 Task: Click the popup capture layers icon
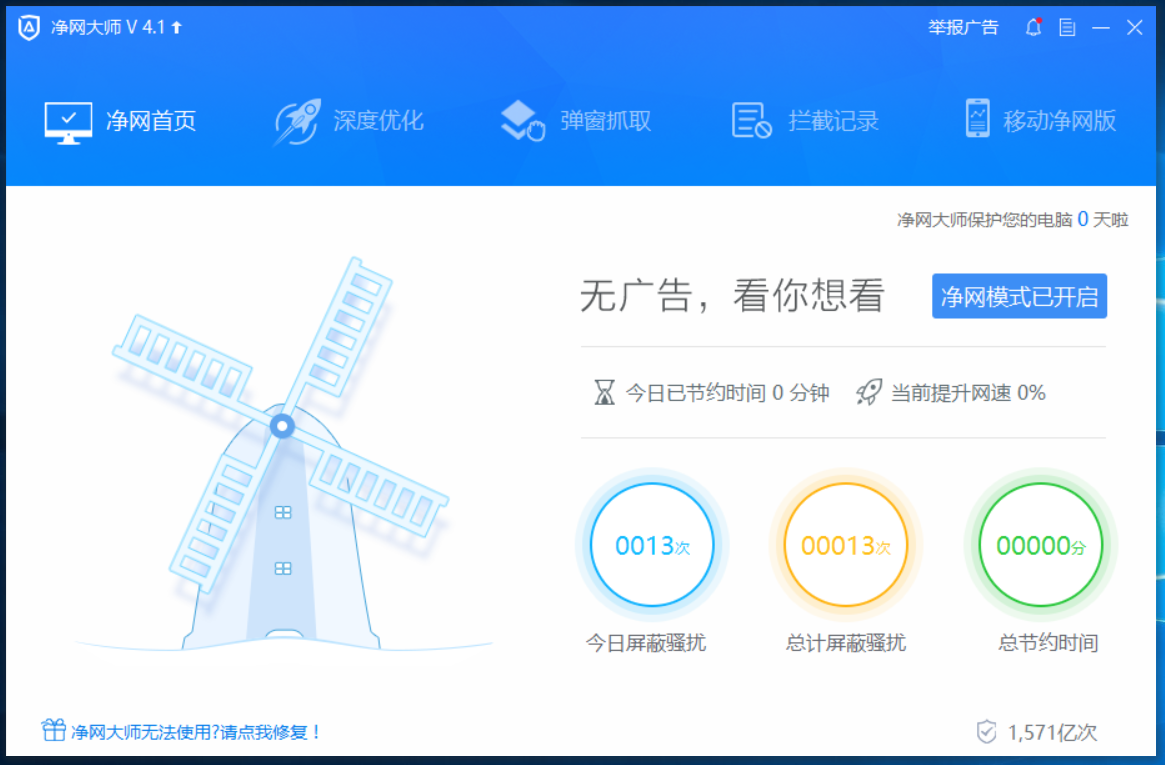tap(523, 121)
